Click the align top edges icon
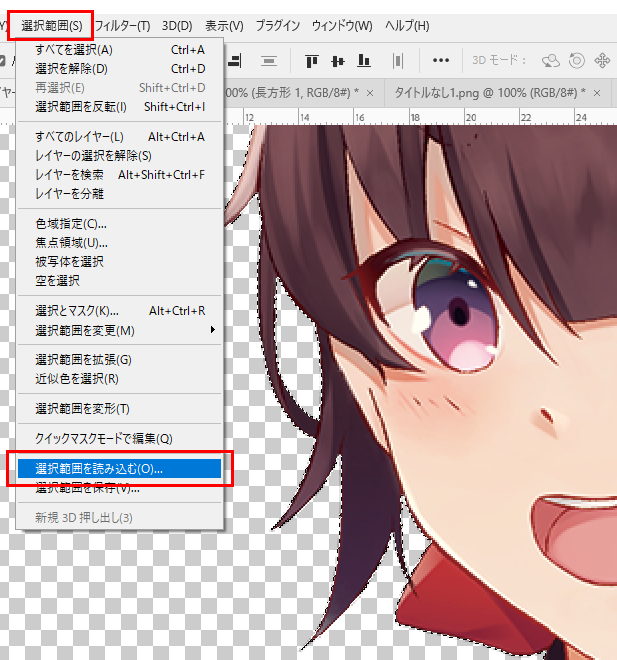 click(311, 61)
